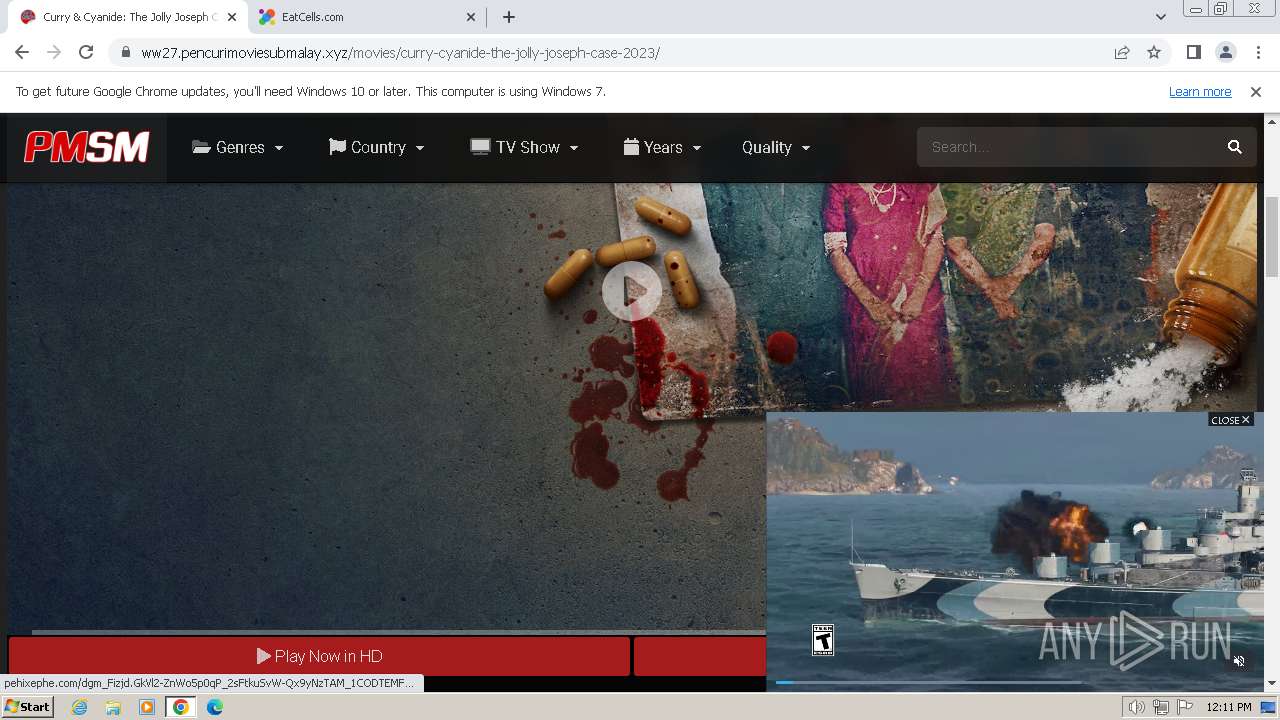Screen dimensions: 1280x720
Task: View site information lock icon
Action: (x=125, y=53)
